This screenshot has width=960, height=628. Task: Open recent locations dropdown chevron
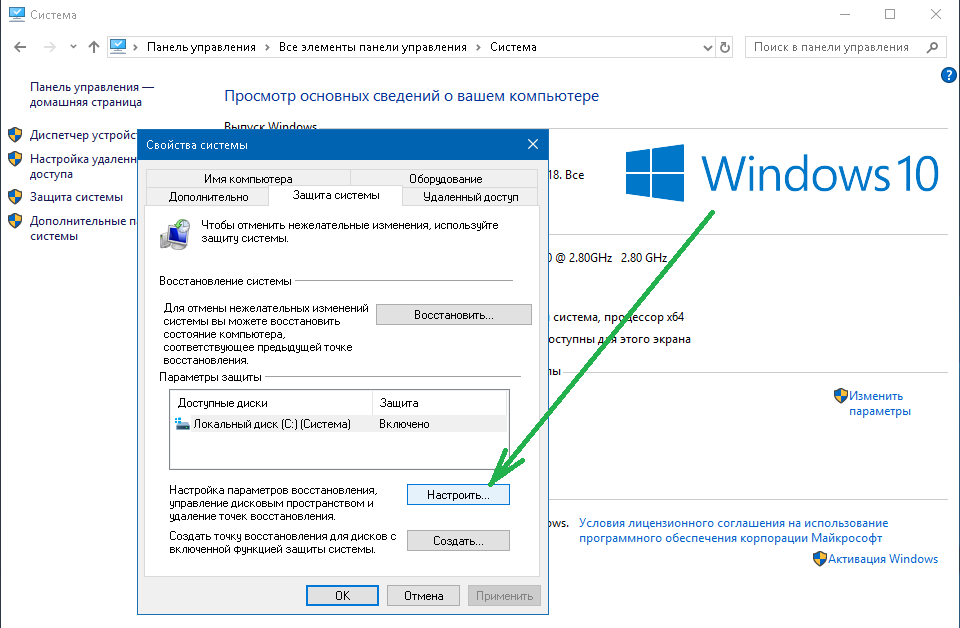pos(73,47)
